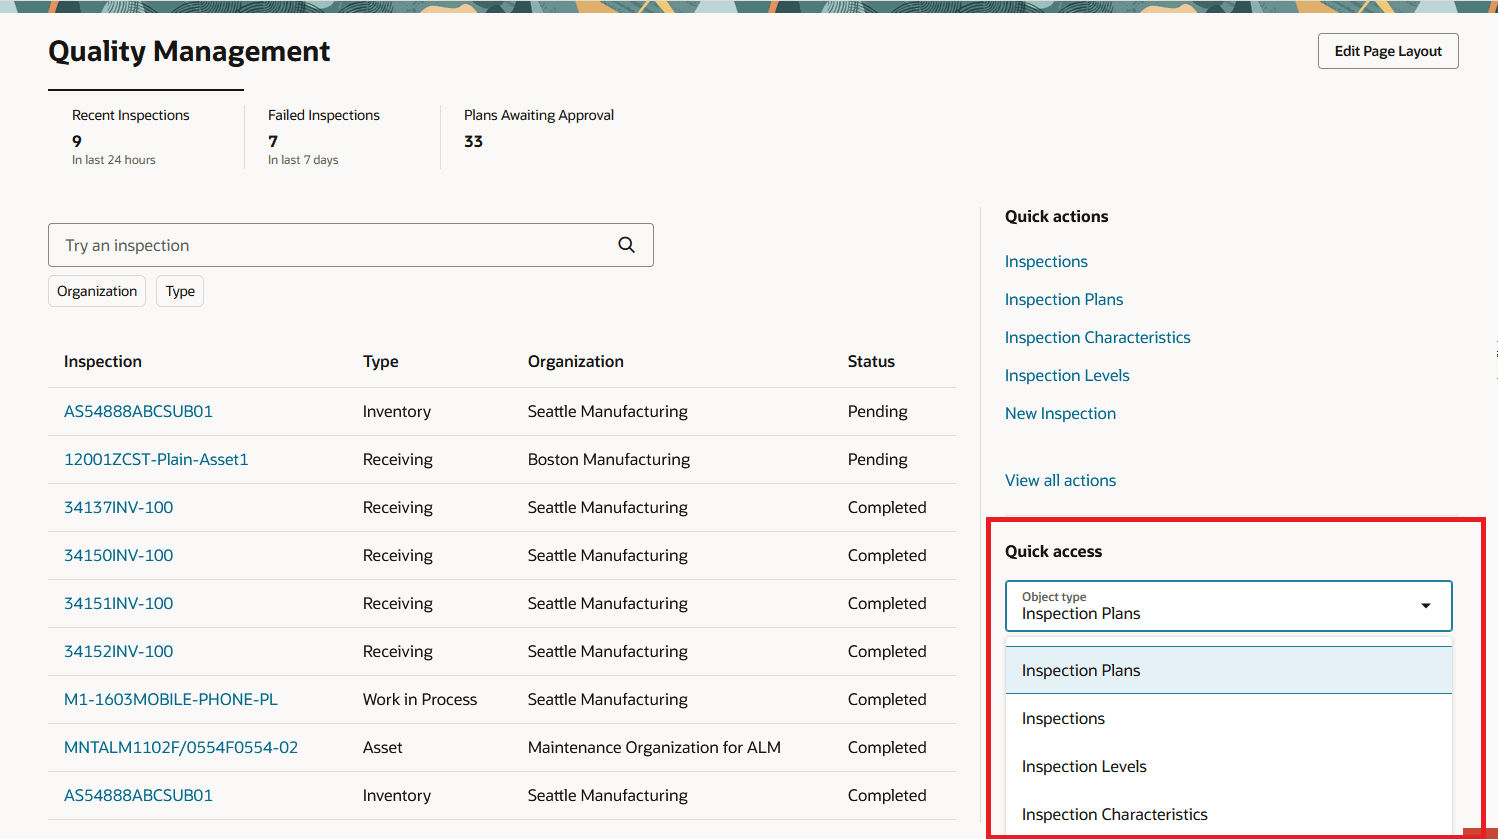Open inspection M1-1603MOBILE-PHONE-PL
The width and height of the screenshot is (1498, 839).
tap(171, 699)
